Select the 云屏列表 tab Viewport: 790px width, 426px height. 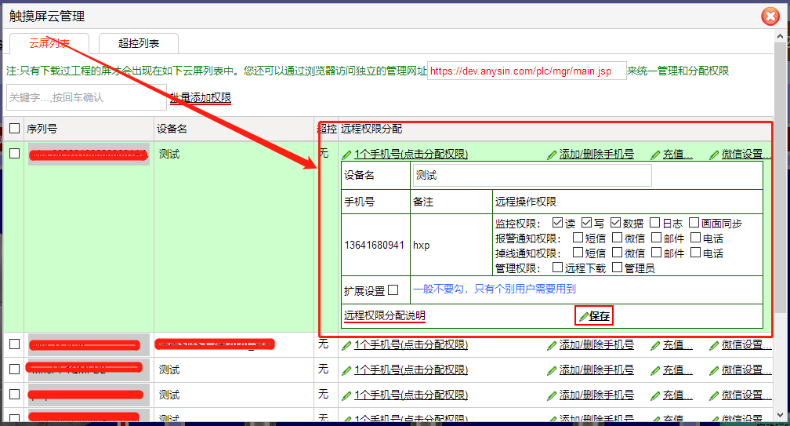click(50, 42)
